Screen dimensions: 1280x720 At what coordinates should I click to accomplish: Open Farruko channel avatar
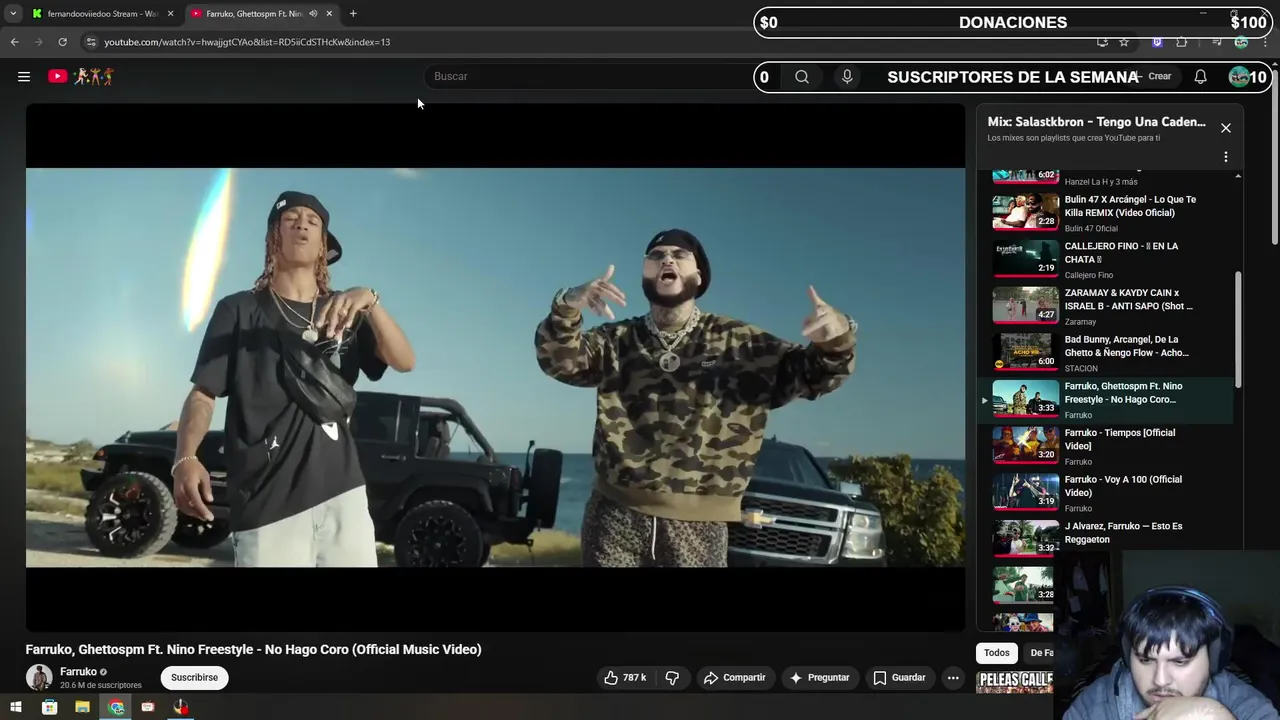tap(39, 677)
